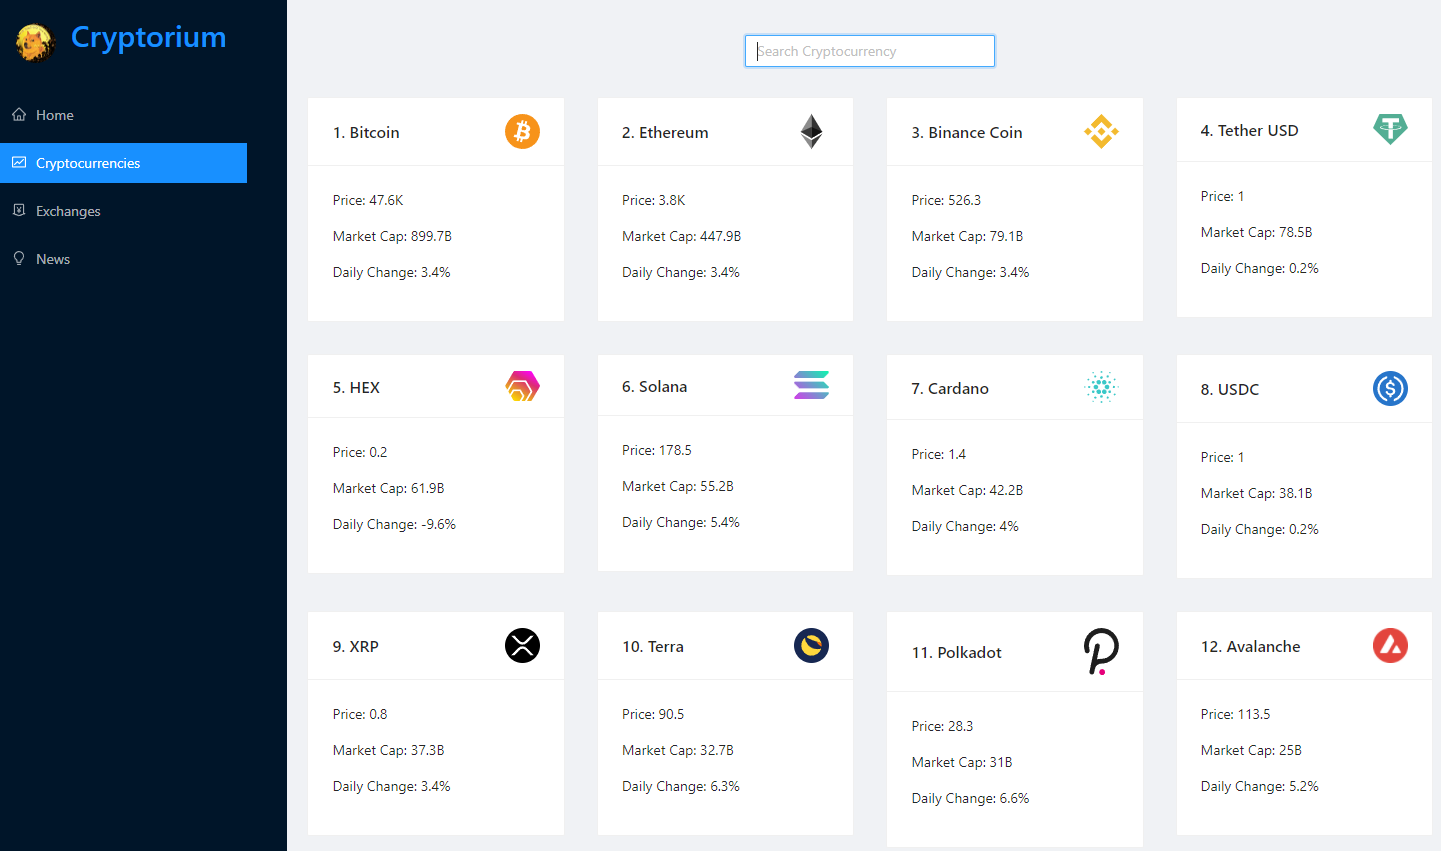Click the Search Cryptocurrency input field
This screenshot has width=1441, height=851.
(x=868, y=51)
